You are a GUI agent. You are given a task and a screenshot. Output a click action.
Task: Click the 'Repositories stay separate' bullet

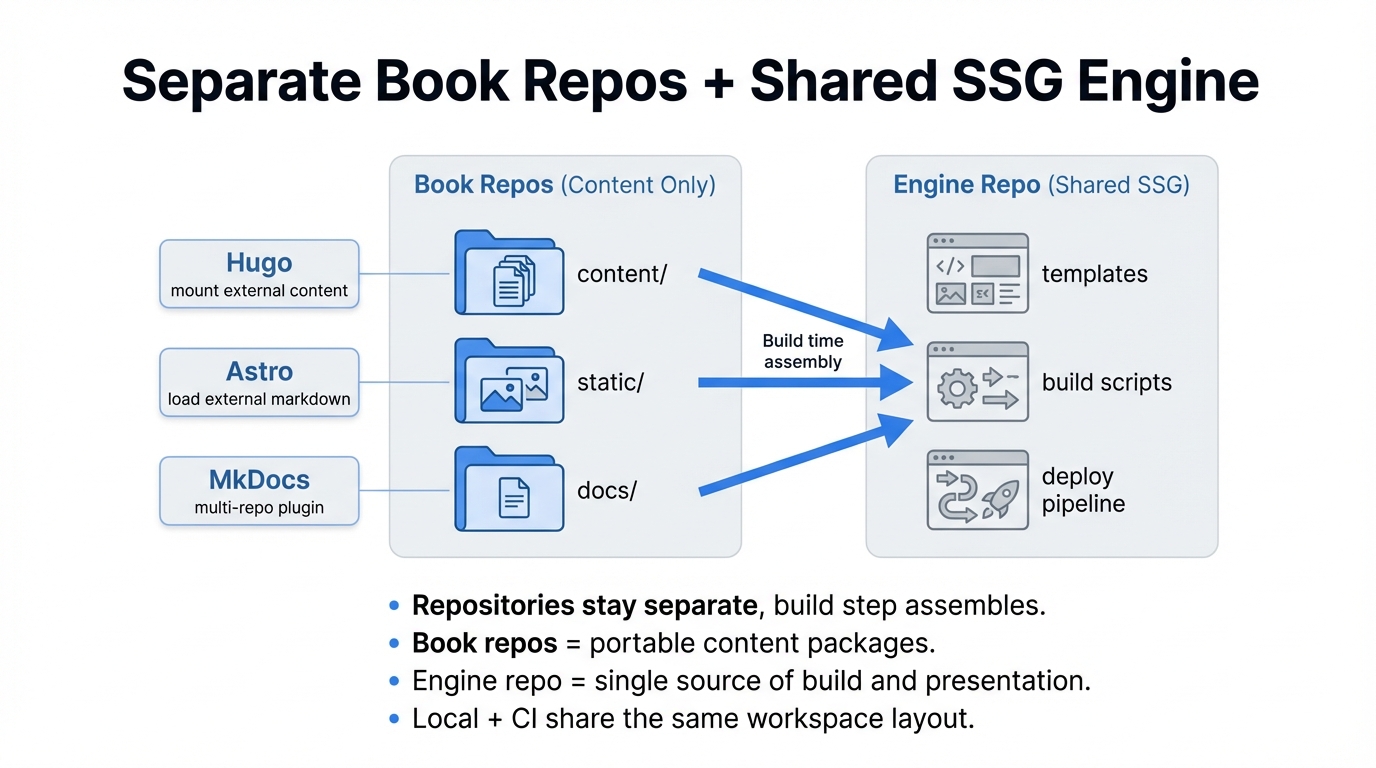[x=728, y=606]
